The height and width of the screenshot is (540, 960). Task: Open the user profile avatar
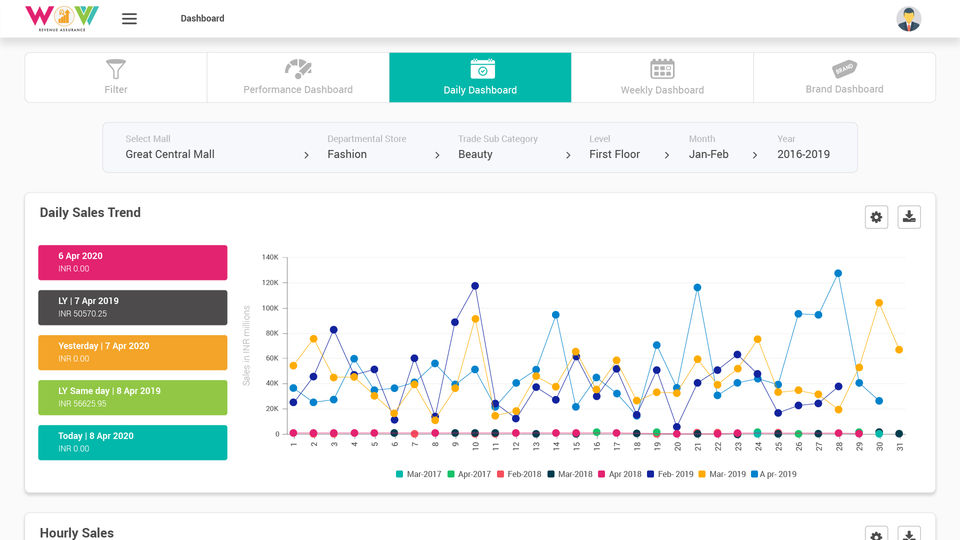[909, 19]
